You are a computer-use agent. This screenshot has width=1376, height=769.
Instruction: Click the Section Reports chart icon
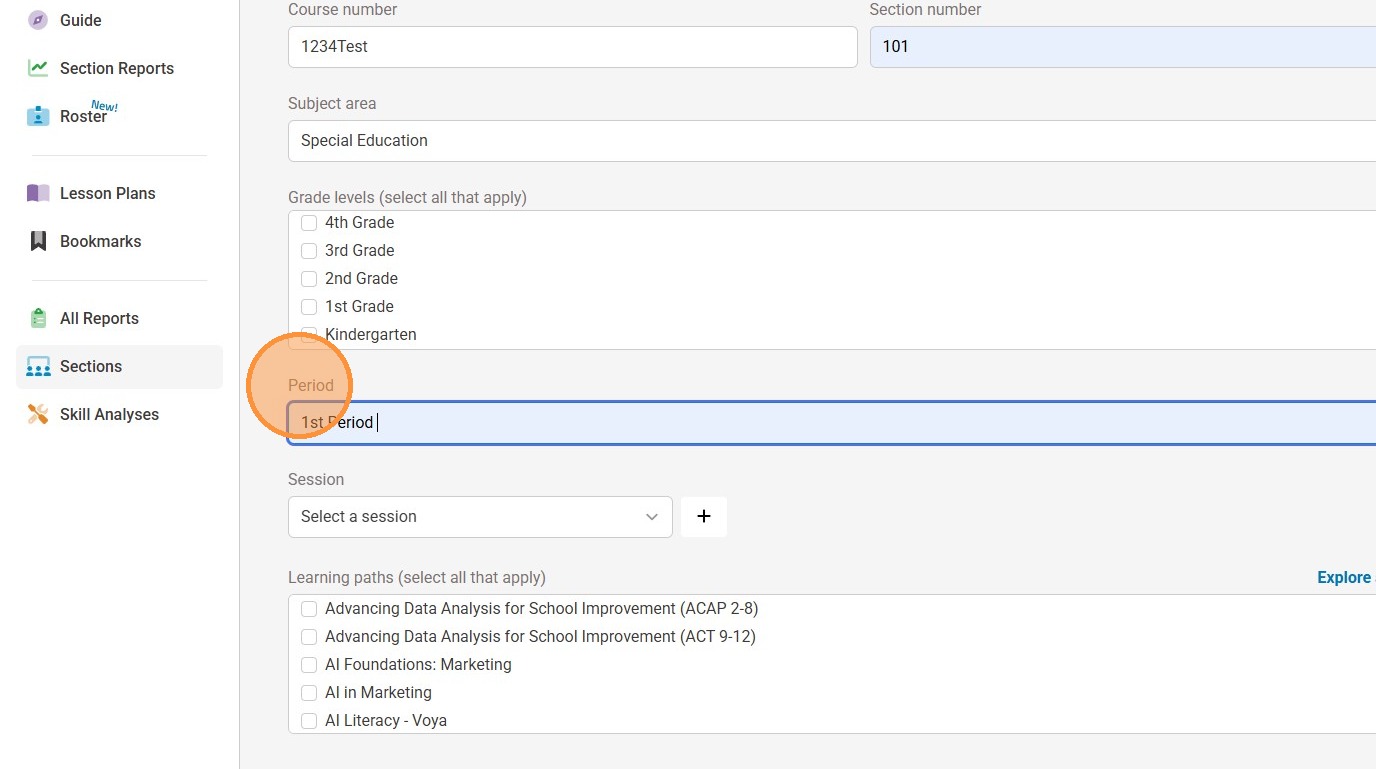tap(38, 68)
